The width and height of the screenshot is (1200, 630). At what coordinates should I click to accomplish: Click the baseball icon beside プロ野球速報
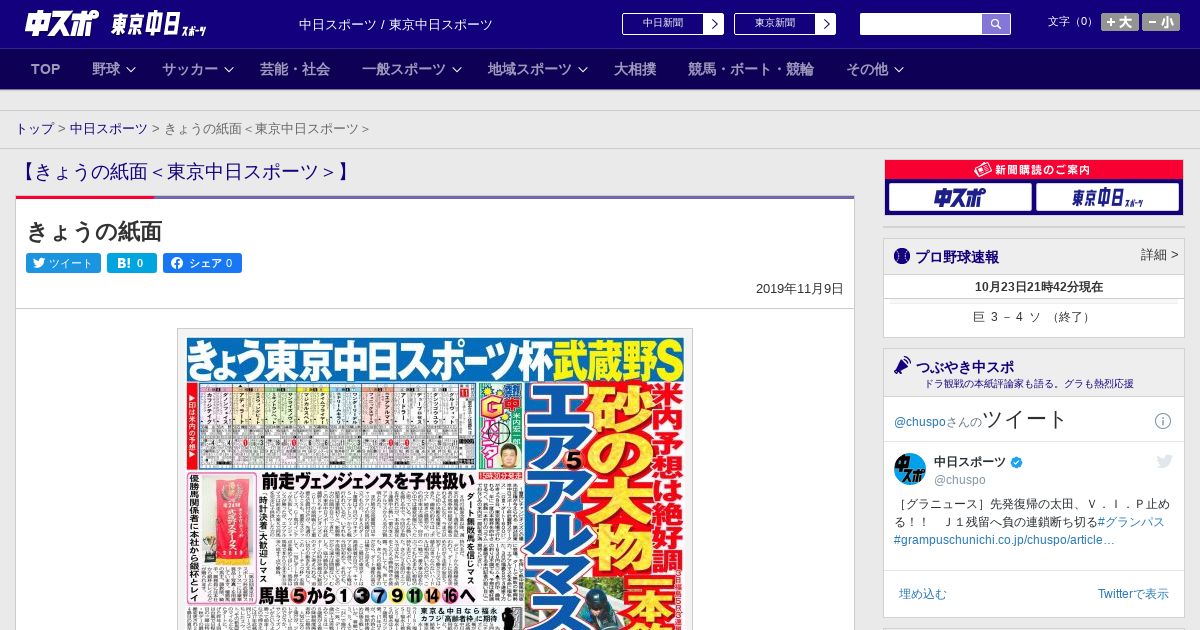pyautogui.click(x=902, y=257)
